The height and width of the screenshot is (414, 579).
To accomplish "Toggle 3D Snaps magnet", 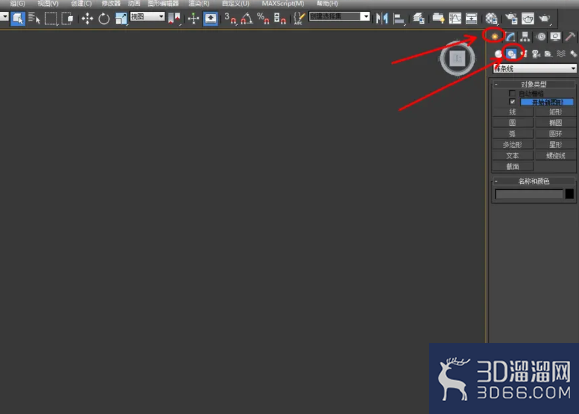I will (x=230, y=18).
